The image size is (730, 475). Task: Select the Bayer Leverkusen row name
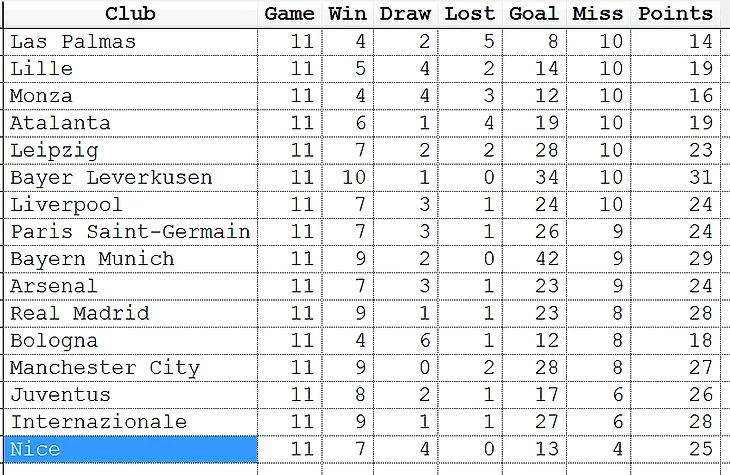(x=130, y=177)
